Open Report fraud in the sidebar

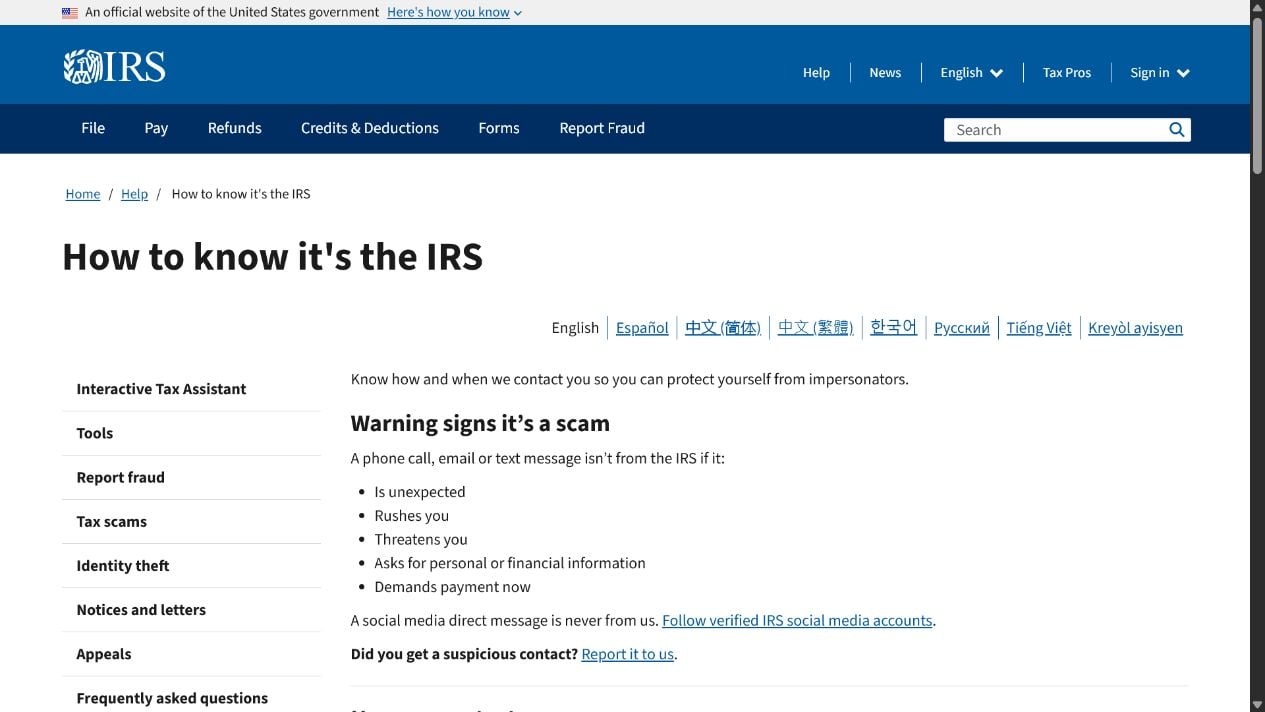click(191, 477)
